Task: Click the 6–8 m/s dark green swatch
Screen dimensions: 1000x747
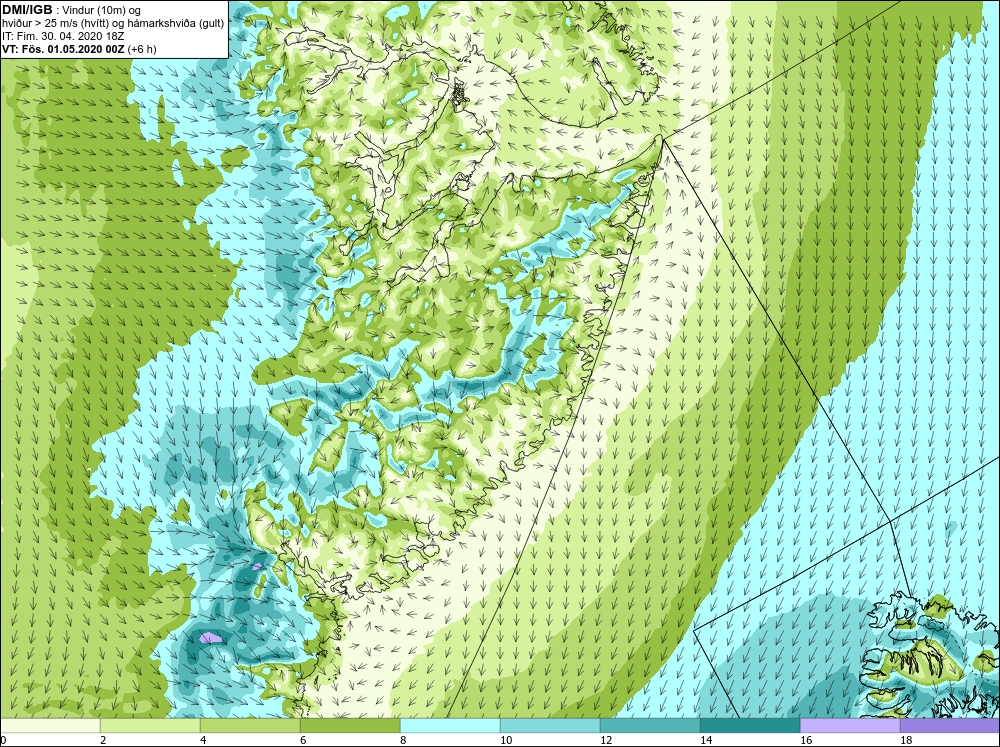Action: (350, 726)
